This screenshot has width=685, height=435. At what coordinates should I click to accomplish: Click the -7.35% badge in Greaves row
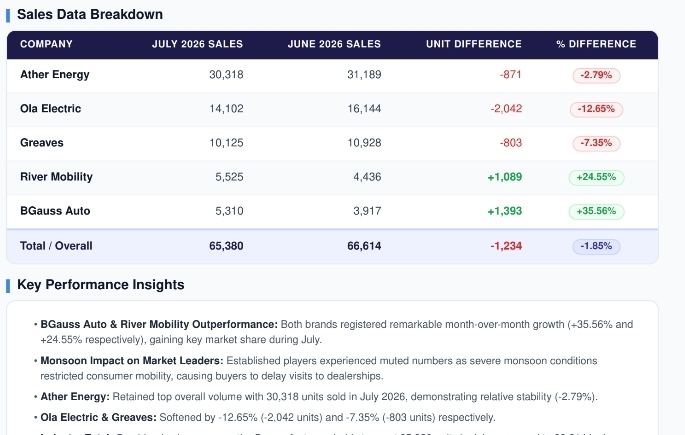point(596,143)
